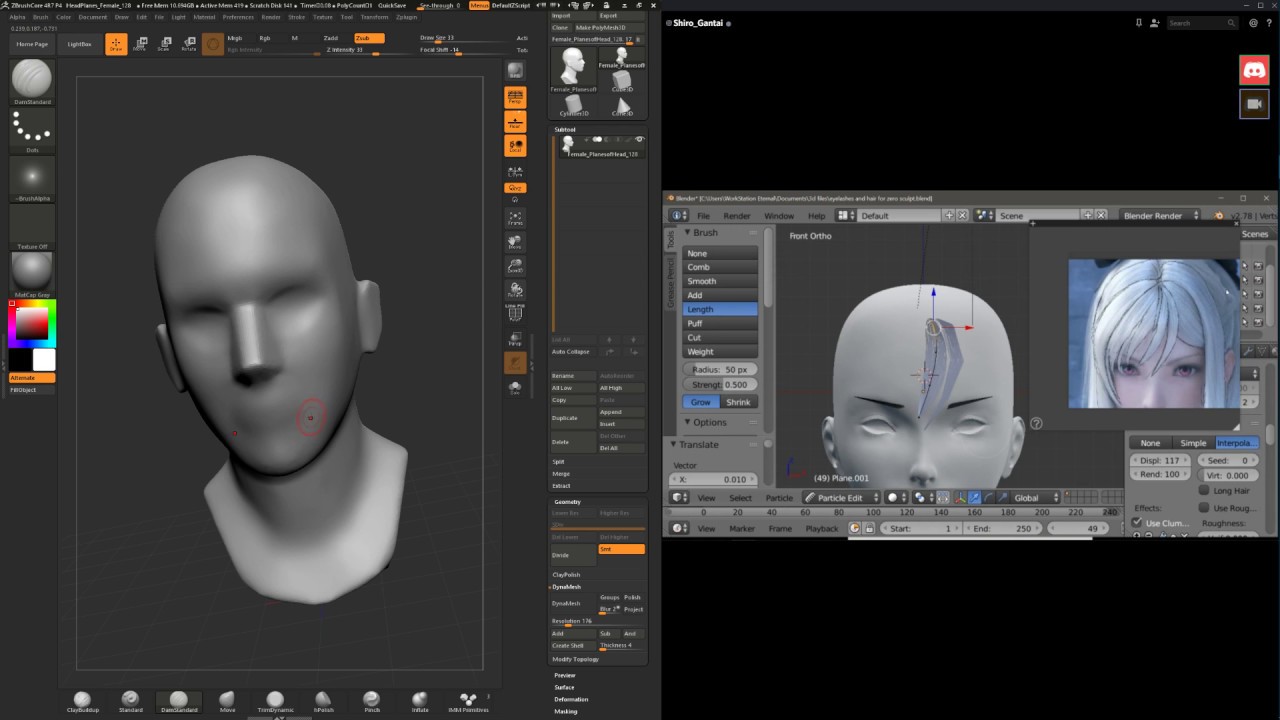Select hPolish brush on bottom shelf
The image size is (1280, 720).
323,702
